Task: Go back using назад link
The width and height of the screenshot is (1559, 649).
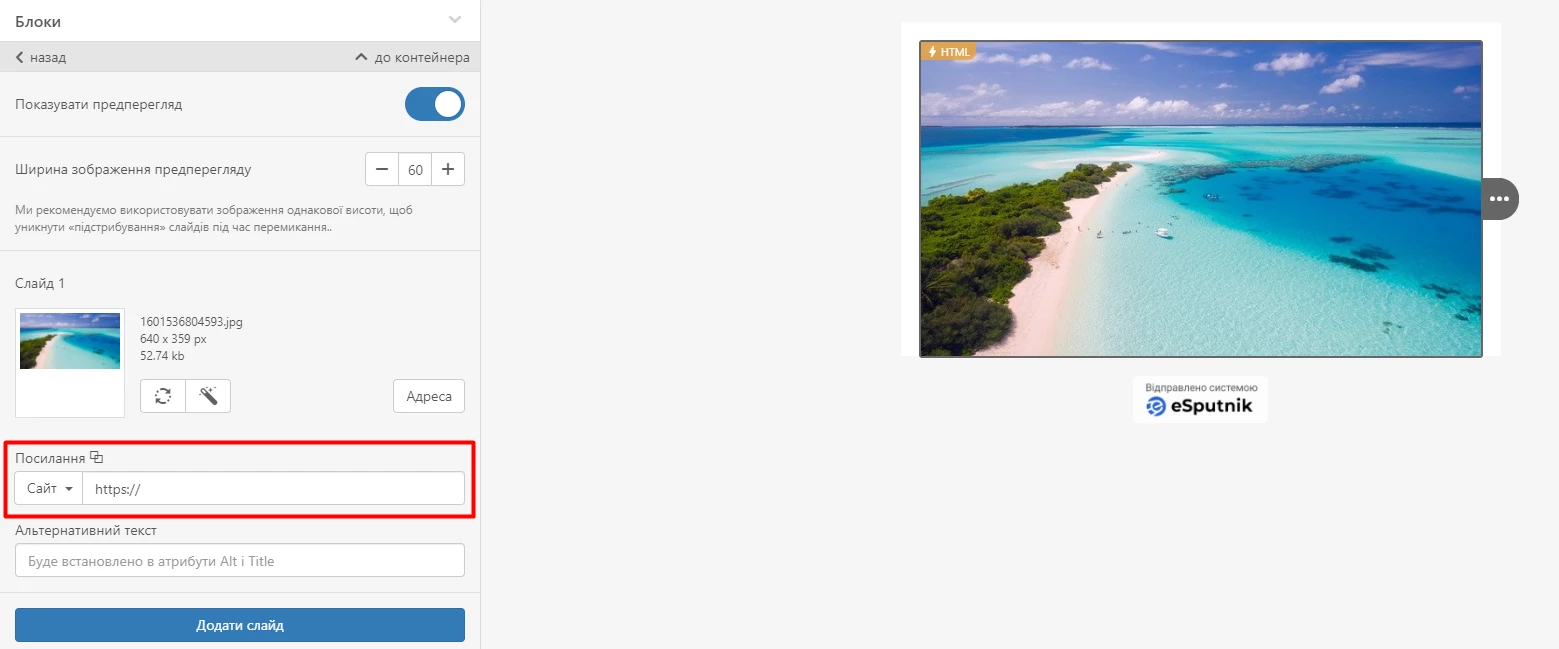Action: (x=41, y=57)
